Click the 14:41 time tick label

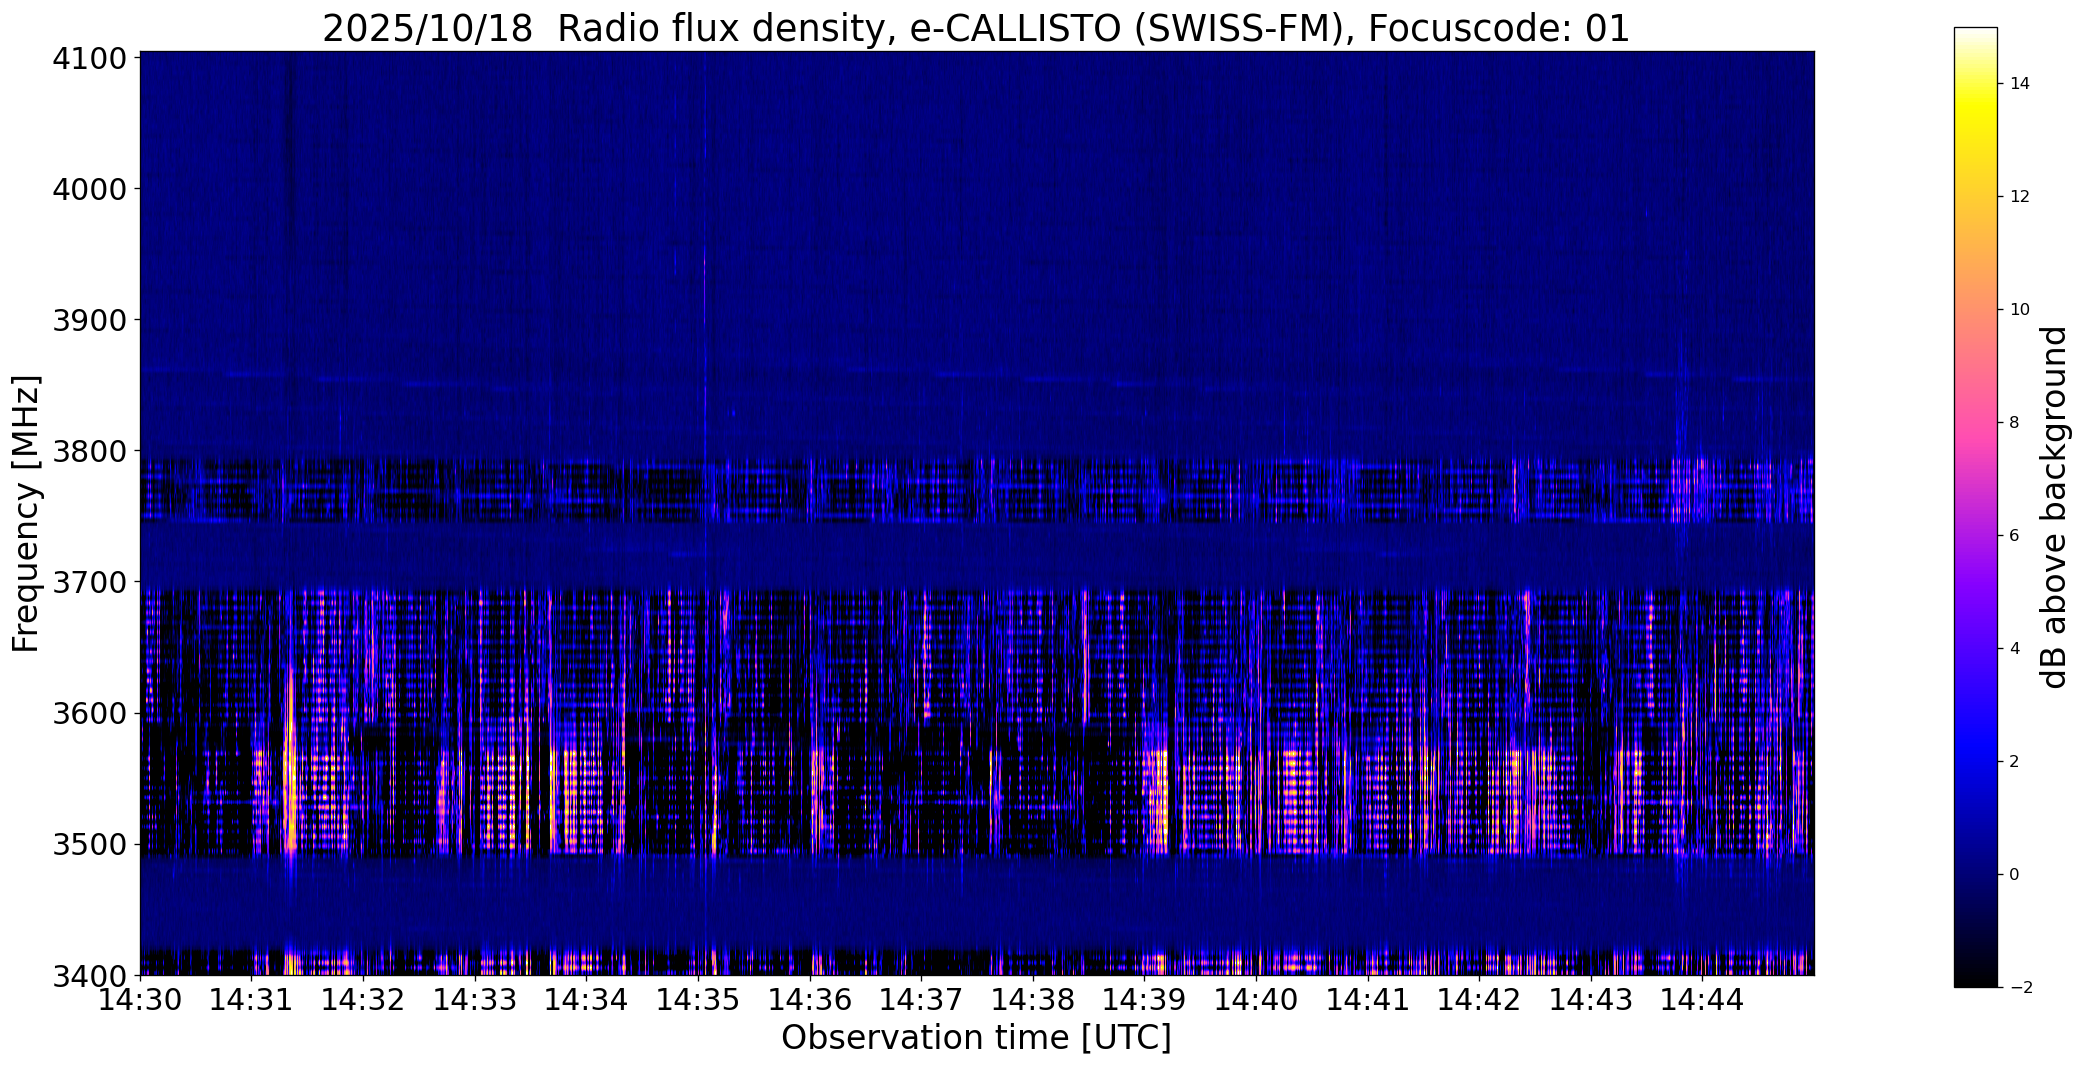pyautogui.click(x=1369, y=999)
